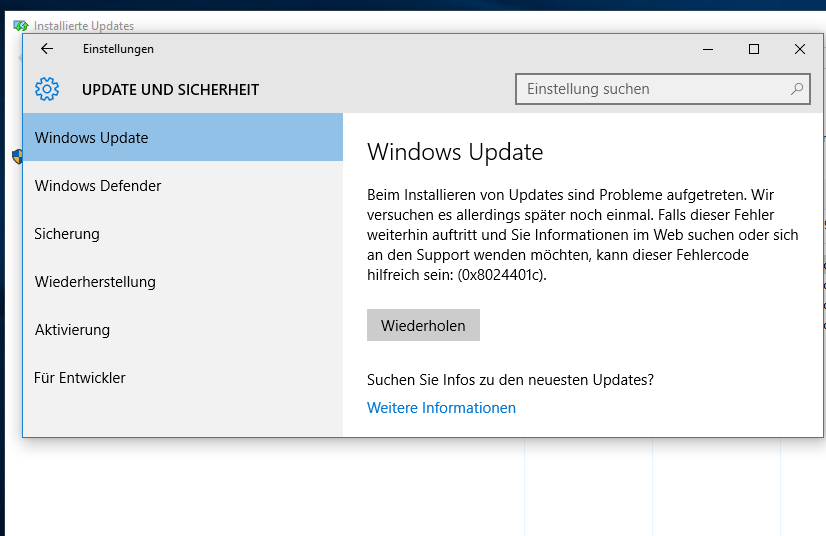Open the Sicherung settings page
Viewport: 826px width, 536px height.
point(183,233)
